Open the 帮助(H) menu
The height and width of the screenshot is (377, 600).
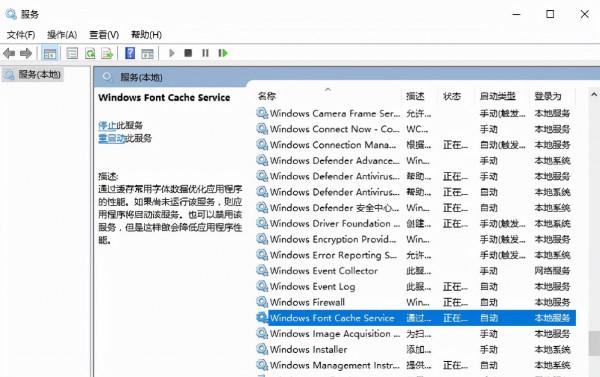click(x=146, y=35)
